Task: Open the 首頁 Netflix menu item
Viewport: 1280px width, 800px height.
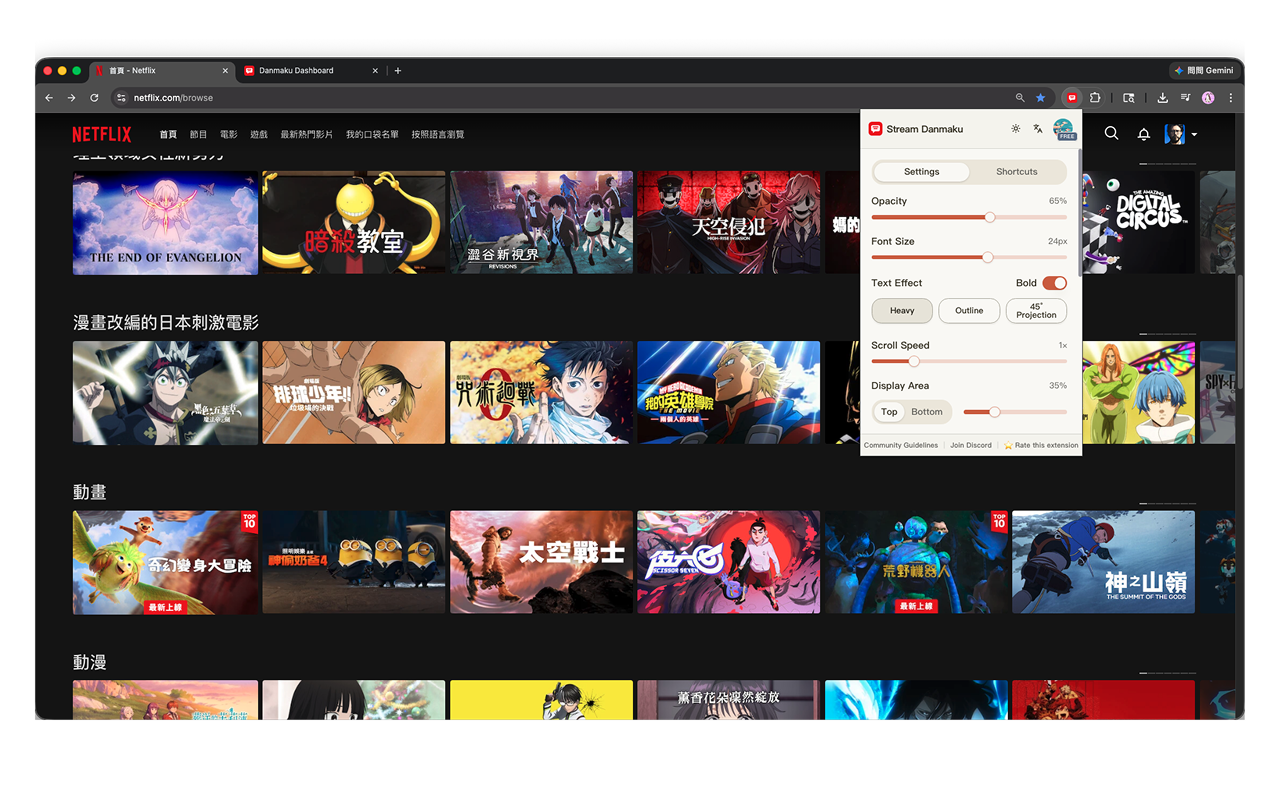Action: (x=168, y=134)
